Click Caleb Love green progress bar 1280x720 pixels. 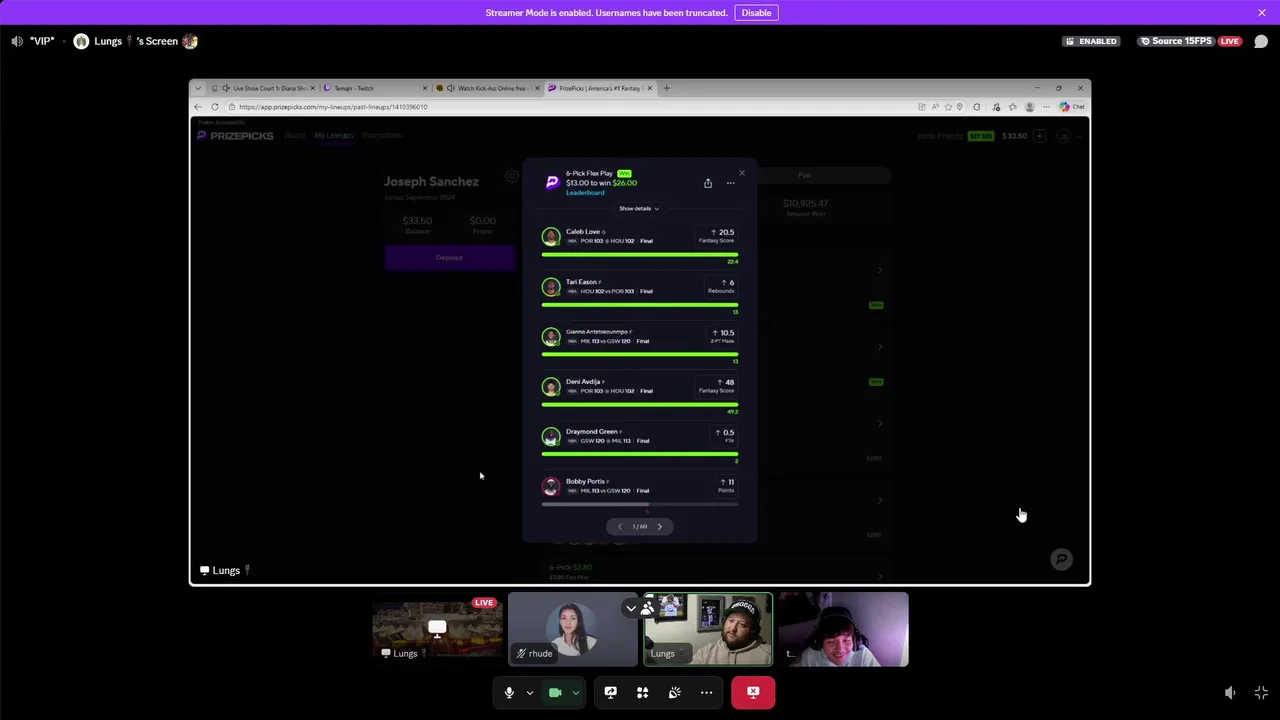pyautogui.click(x=640, y=255)
